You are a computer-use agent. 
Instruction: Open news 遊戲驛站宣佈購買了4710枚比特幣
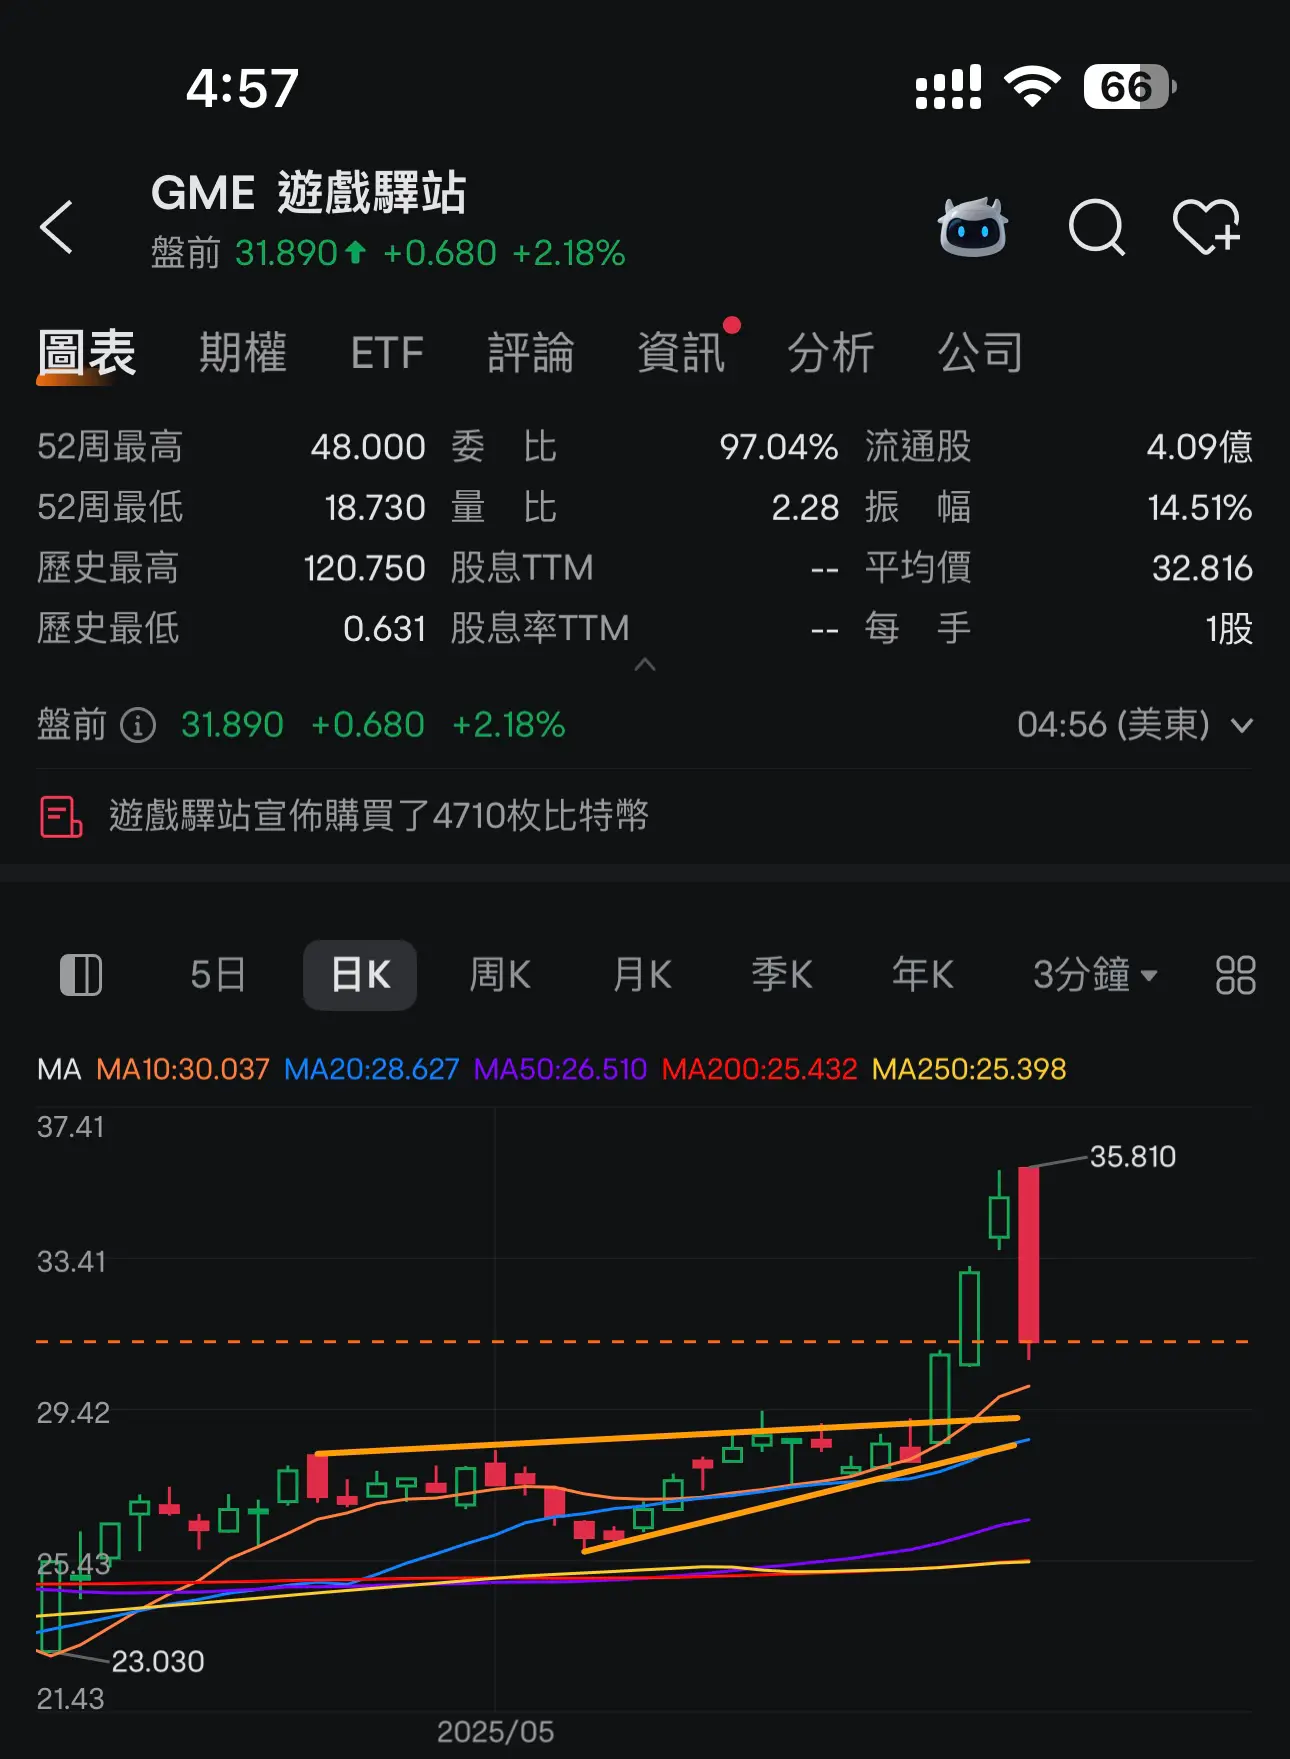(x=379, y=816)
